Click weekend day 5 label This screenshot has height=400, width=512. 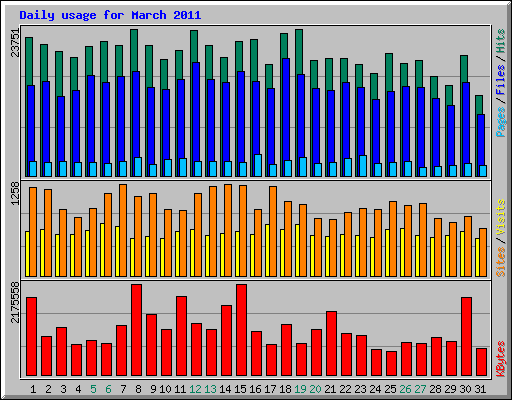tap(93, 389)
